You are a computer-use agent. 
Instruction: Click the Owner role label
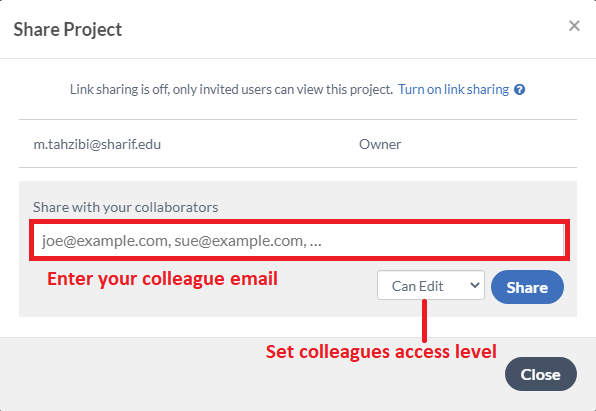pos(380,144)
